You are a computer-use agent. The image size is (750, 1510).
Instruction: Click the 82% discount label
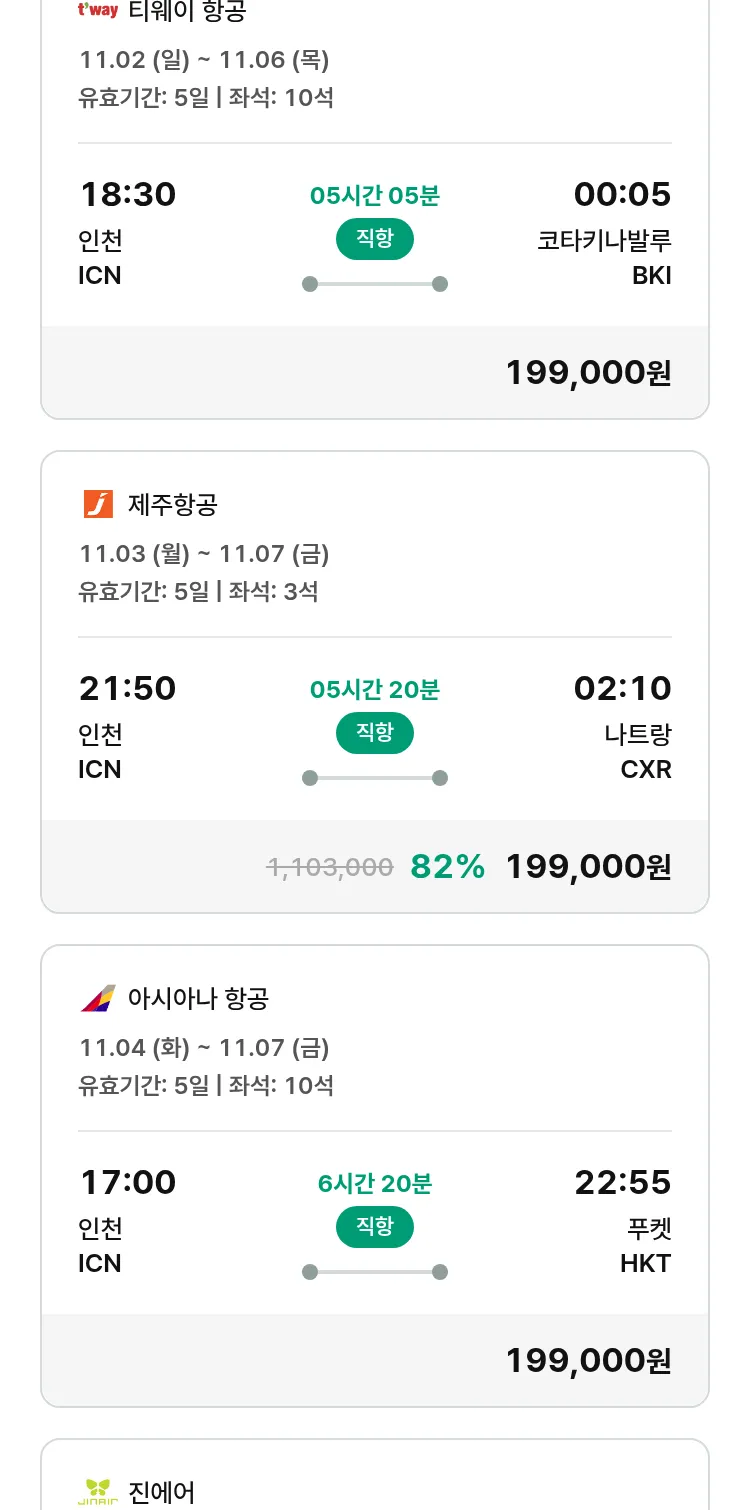tap(447, 867)
